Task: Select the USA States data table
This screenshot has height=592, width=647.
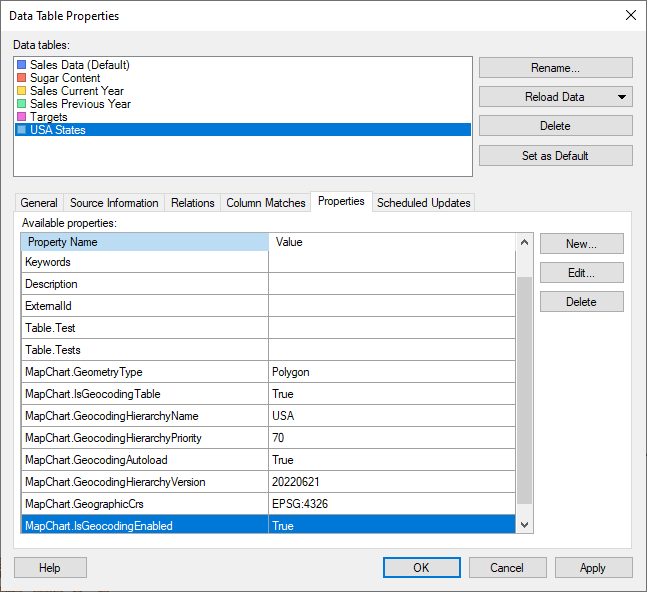Action: pyautogui.click(x=243, y=130)
